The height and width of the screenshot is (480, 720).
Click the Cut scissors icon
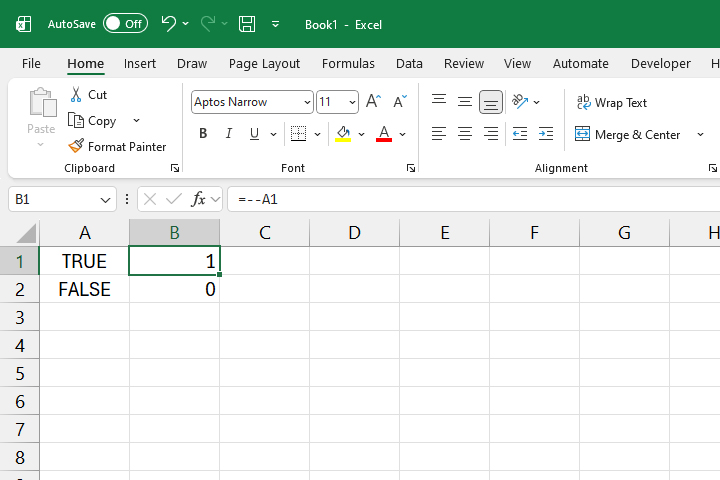[76, 94]
